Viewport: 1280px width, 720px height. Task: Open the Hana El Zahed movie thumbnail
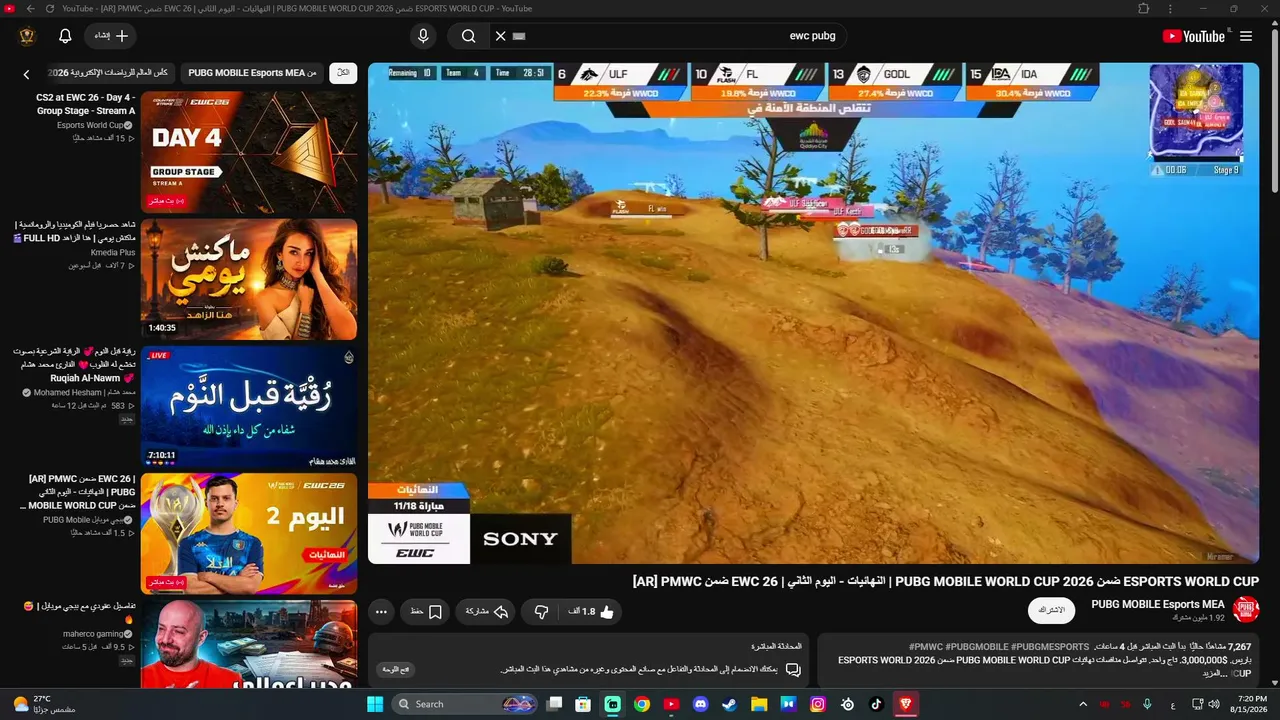[x=249, y=279]
